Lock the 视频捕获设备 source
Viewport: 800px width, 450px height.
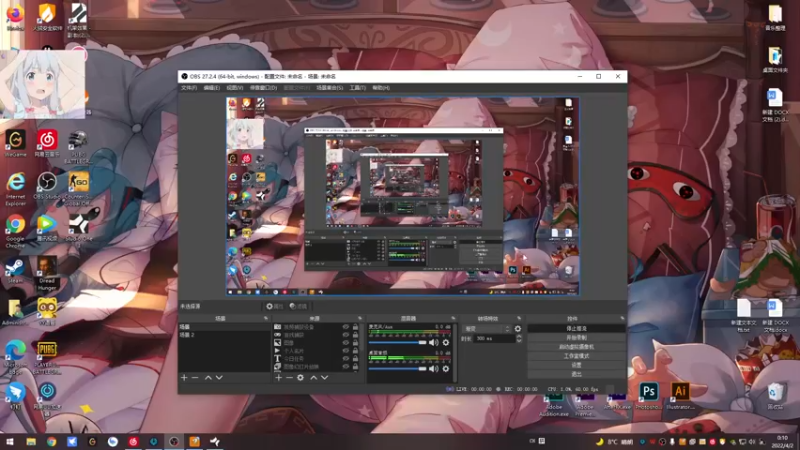[355, 327]
